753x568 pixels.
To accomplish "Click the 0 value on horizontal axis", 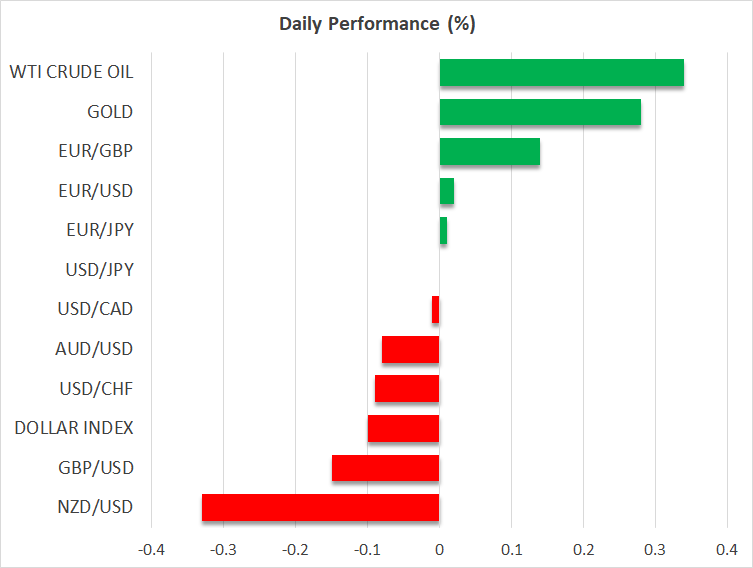I will pos(439,550).
